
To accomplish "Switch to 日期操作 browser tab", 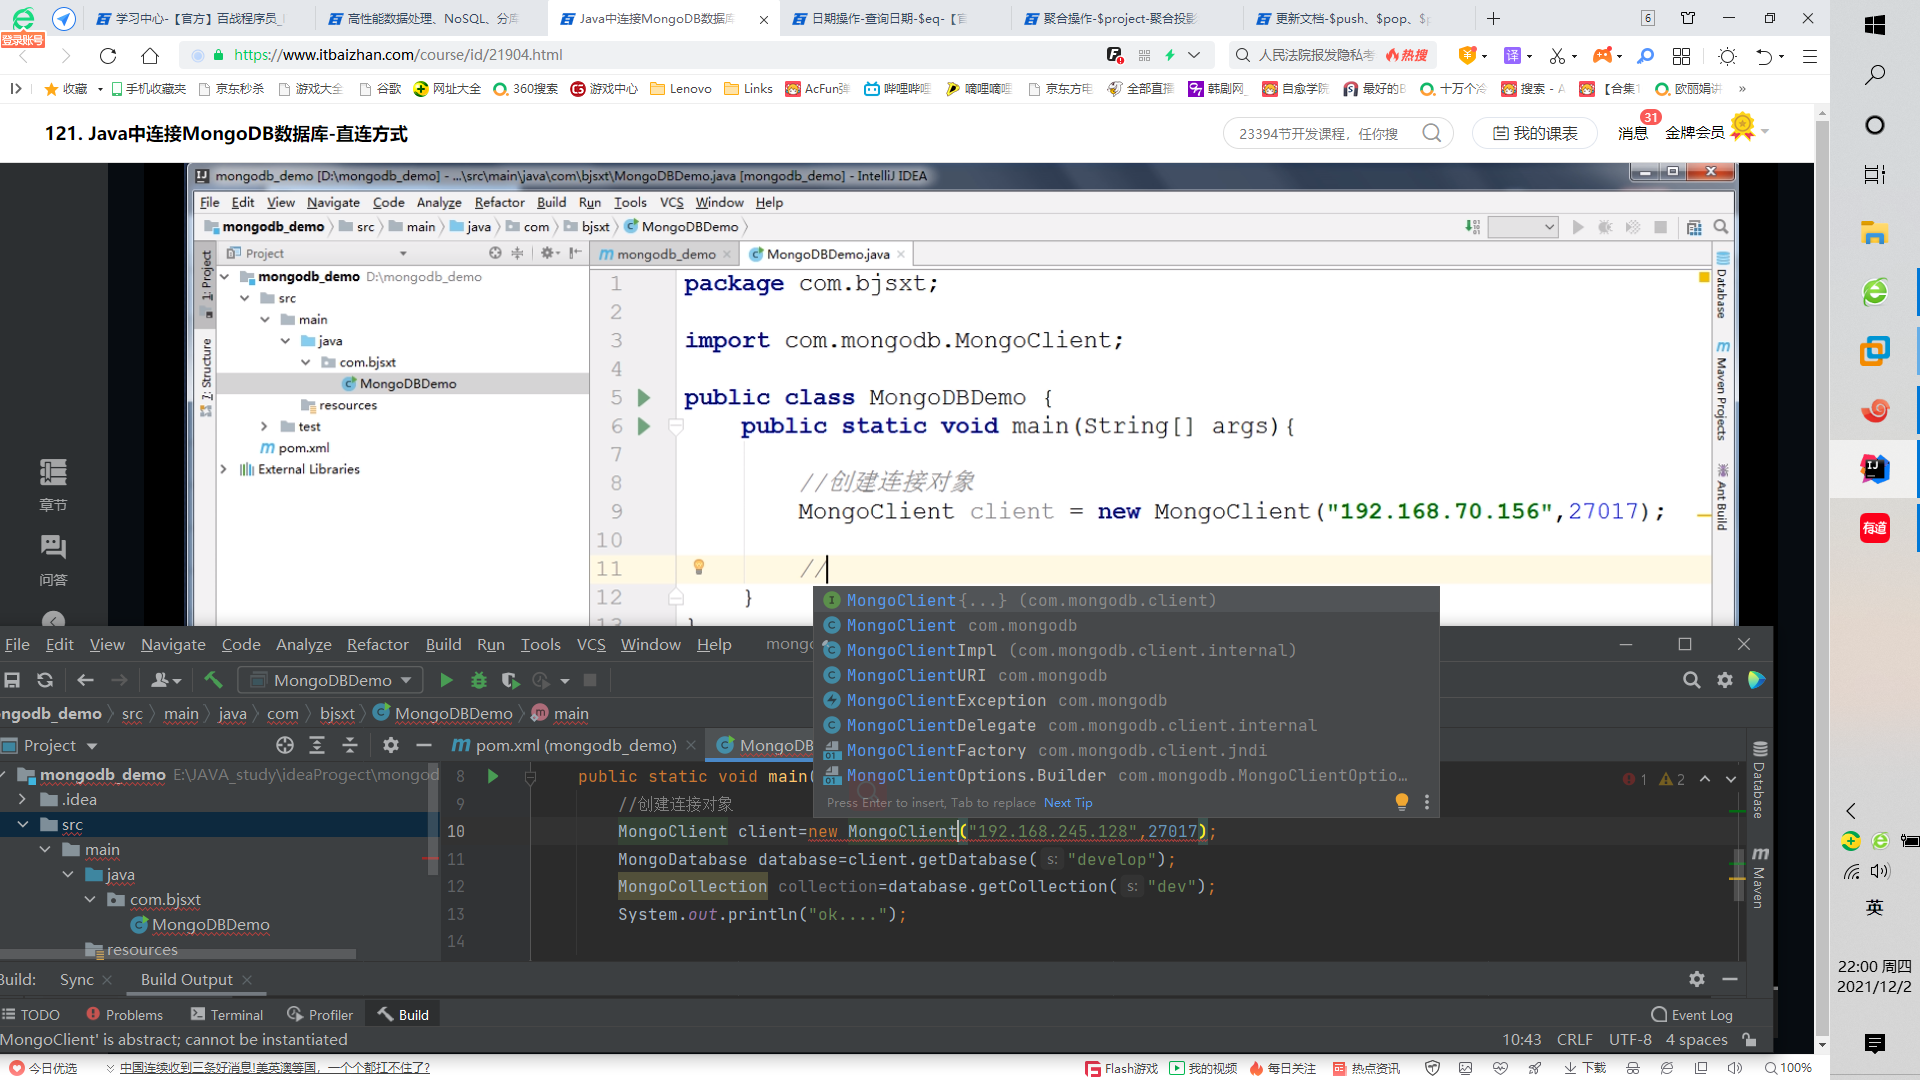I will [x=888, y=18].
